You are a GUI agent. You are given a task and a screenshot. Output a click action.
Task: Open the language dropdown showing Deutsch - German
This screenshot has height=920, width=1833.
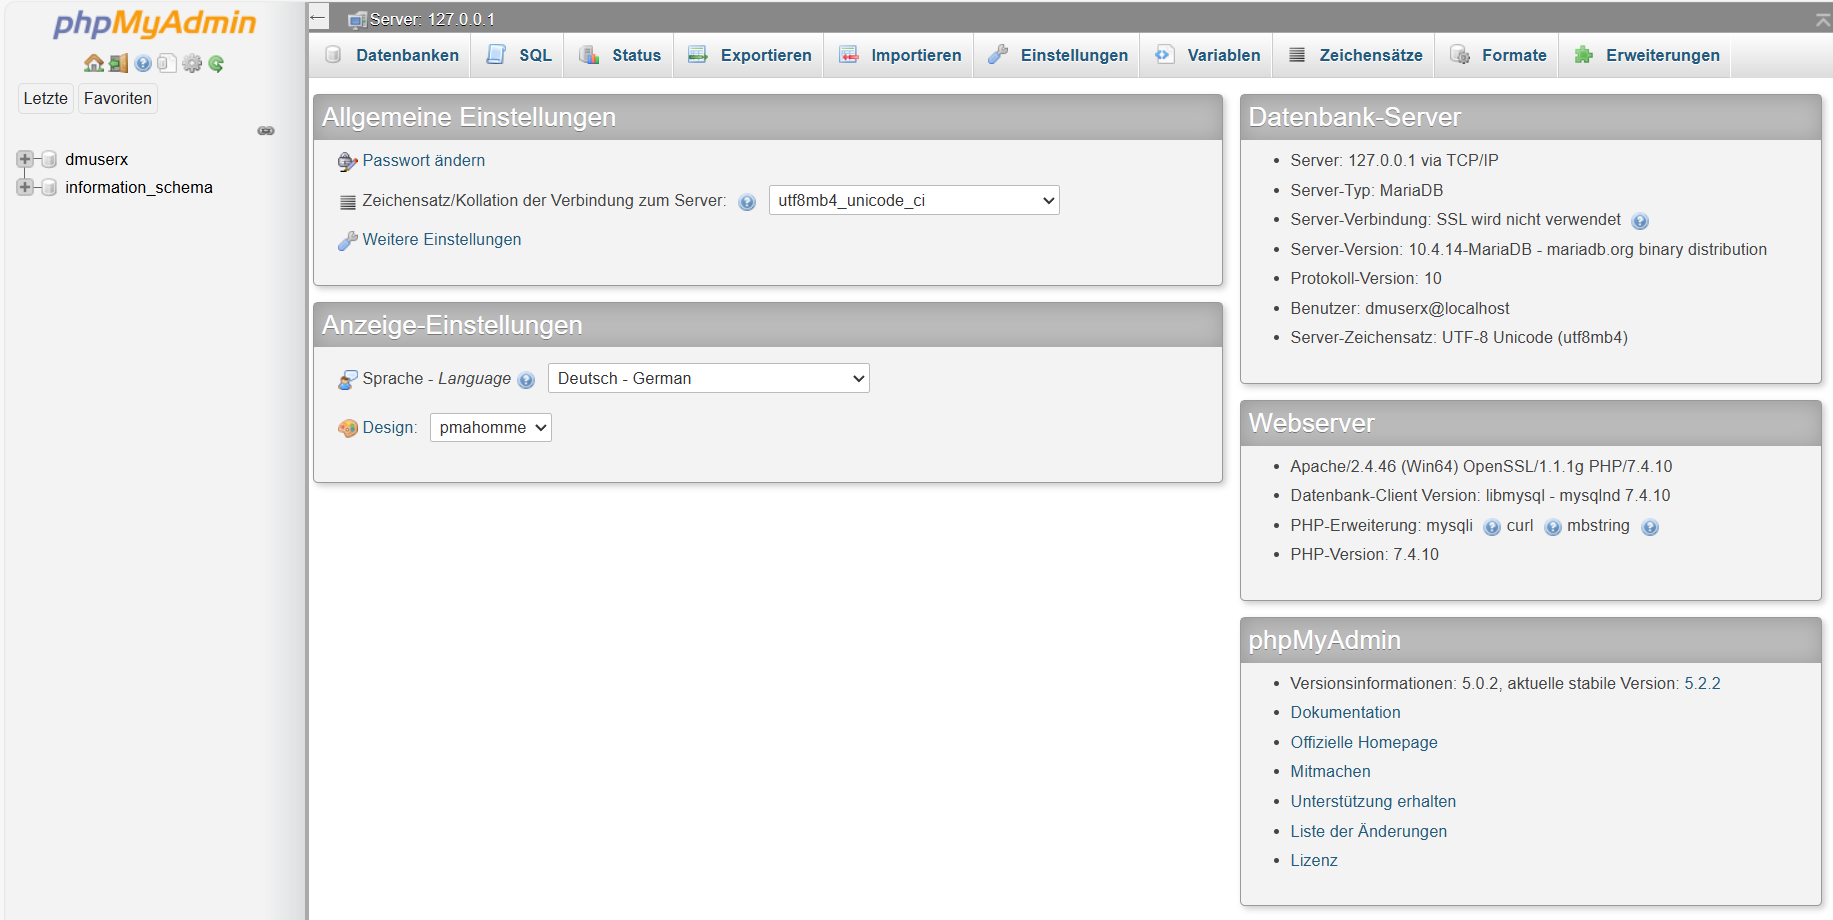coord(709,378)
